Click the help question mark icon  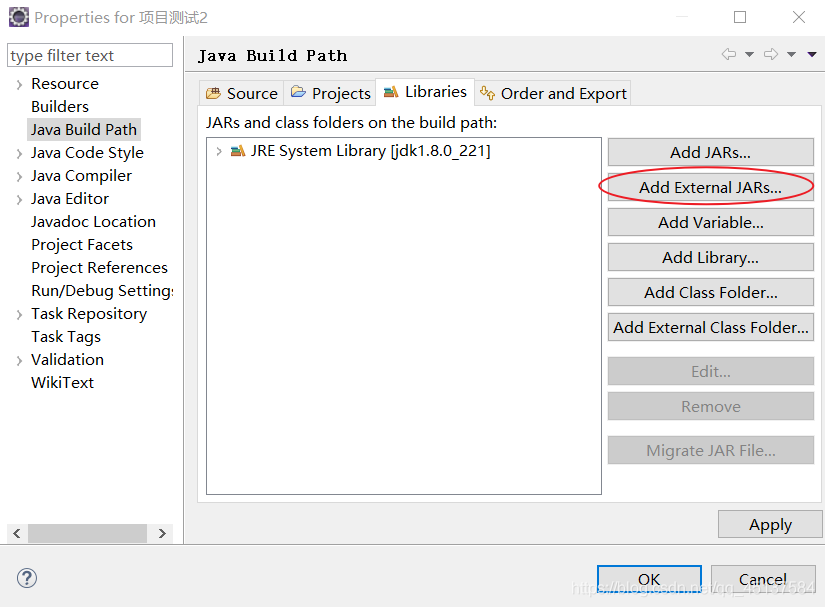[x=27, y=578]
